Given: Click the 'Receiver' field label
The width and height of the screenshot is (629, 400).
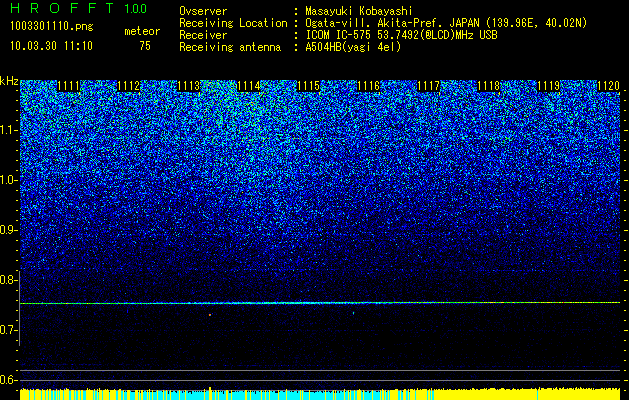Looking at the screenshot, I should [203, 35].
